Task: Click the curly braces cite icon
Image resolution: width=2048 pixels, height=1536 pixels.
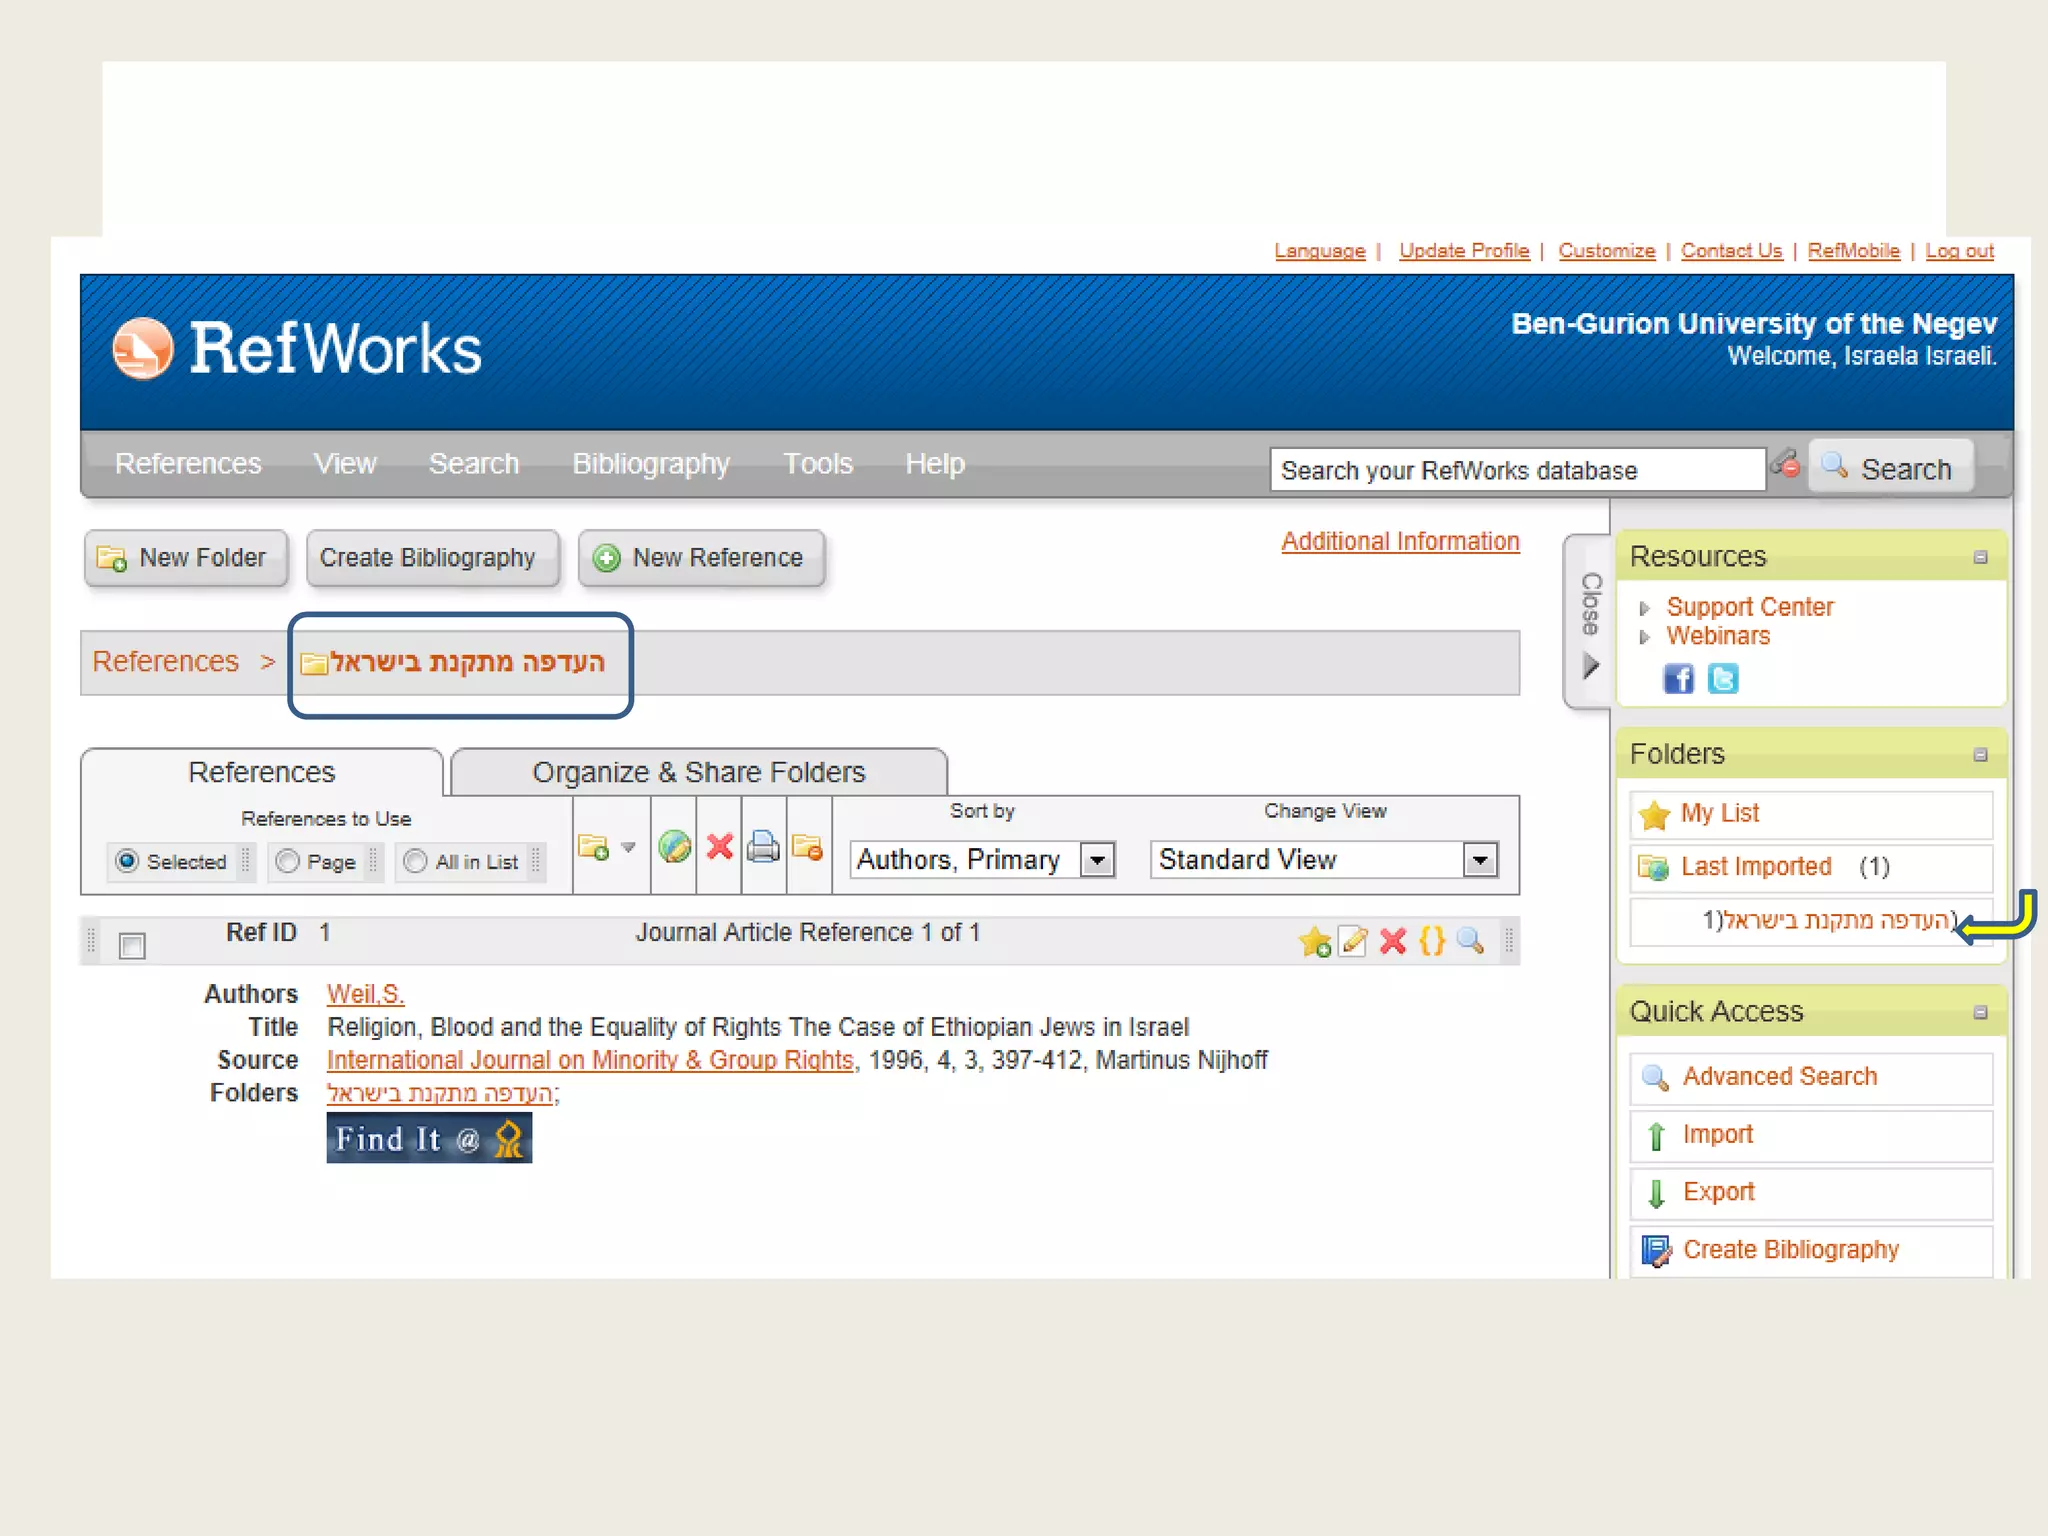Action: tap(1432, 941)
